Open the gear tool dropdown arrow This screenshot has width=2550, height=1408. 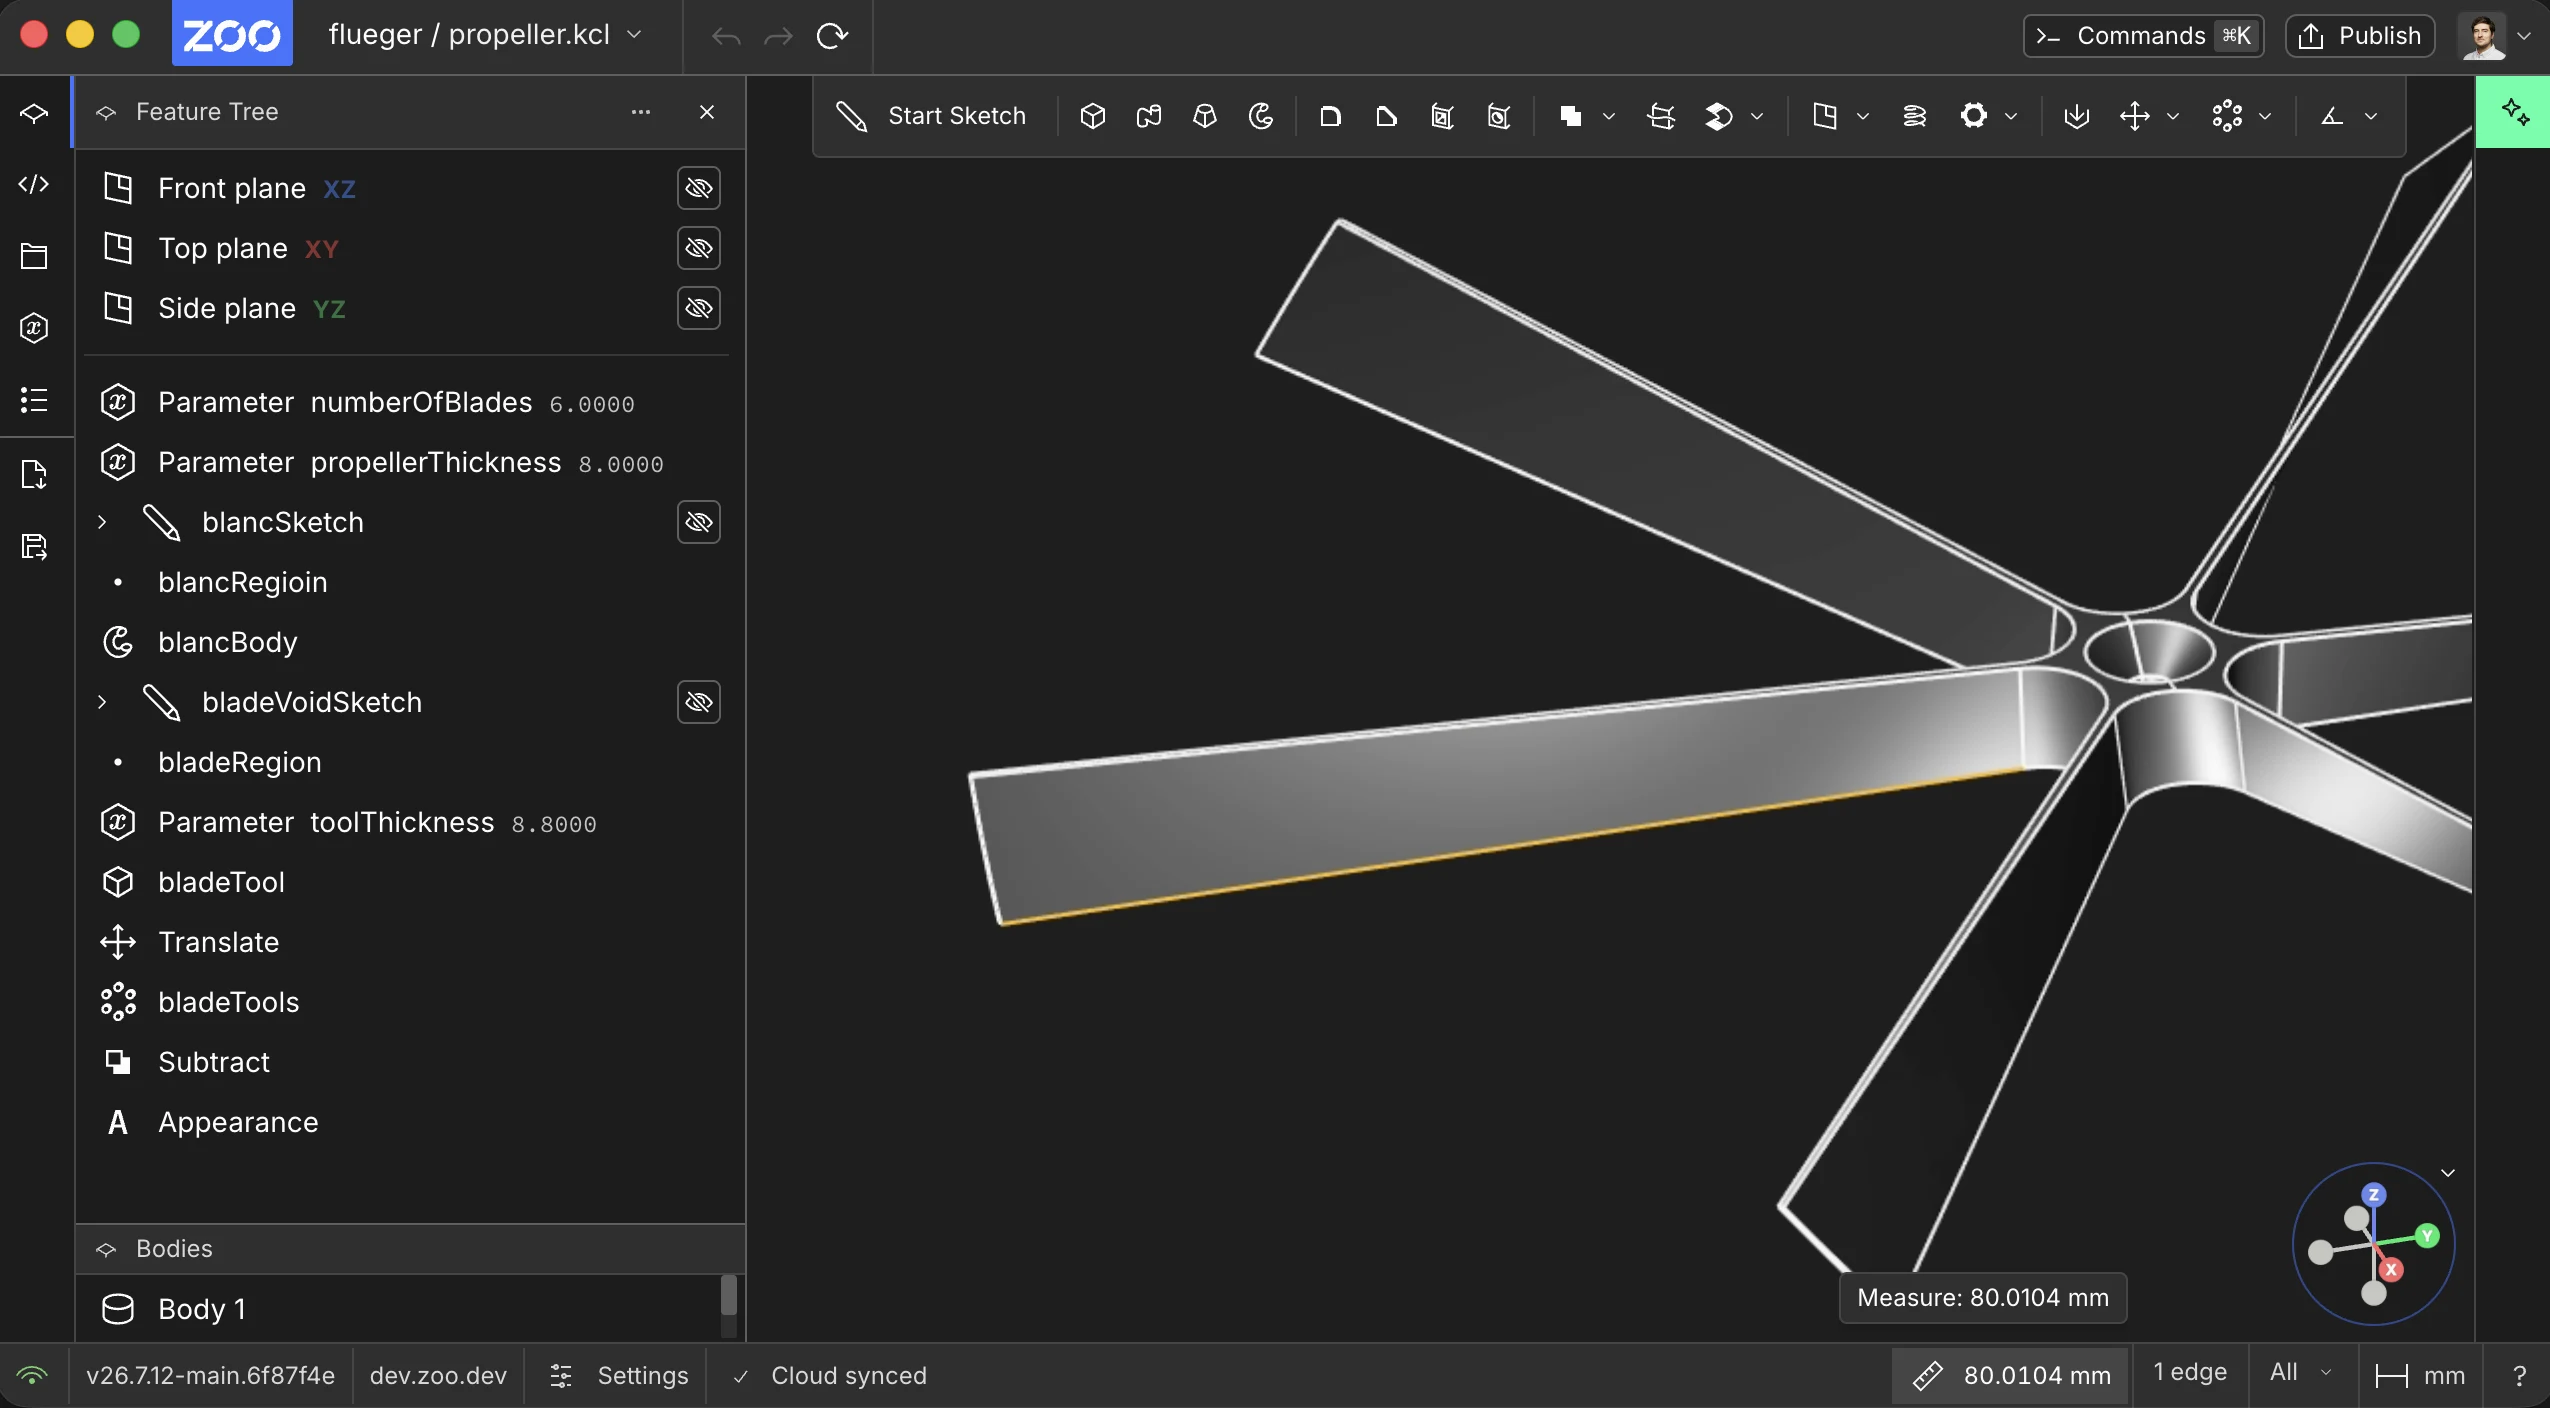pos(2011,116)
